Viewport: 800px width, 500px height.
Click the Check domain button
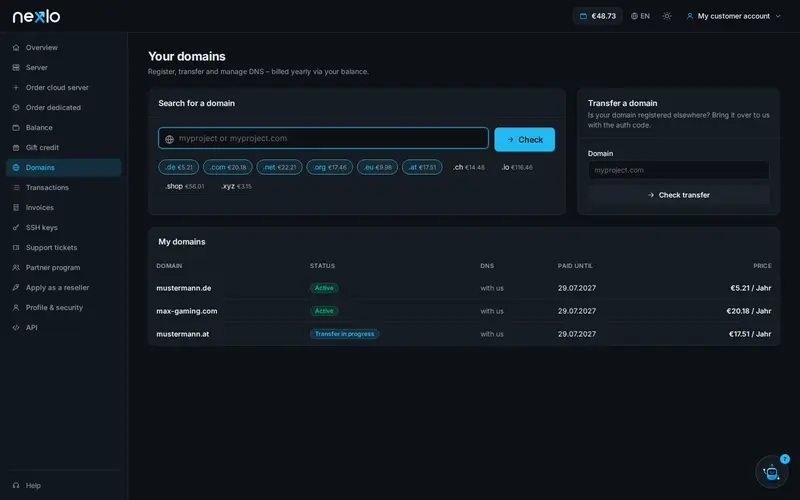point(524,139)
